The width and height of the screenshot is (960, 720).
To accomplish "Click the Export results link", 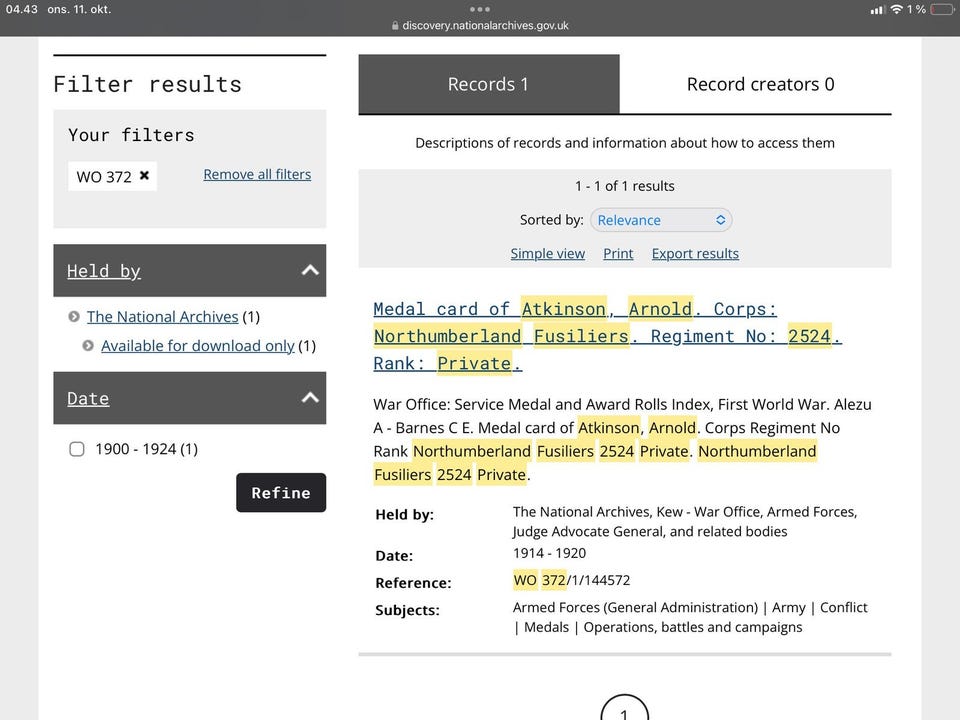I will click(x=695, y=254).
